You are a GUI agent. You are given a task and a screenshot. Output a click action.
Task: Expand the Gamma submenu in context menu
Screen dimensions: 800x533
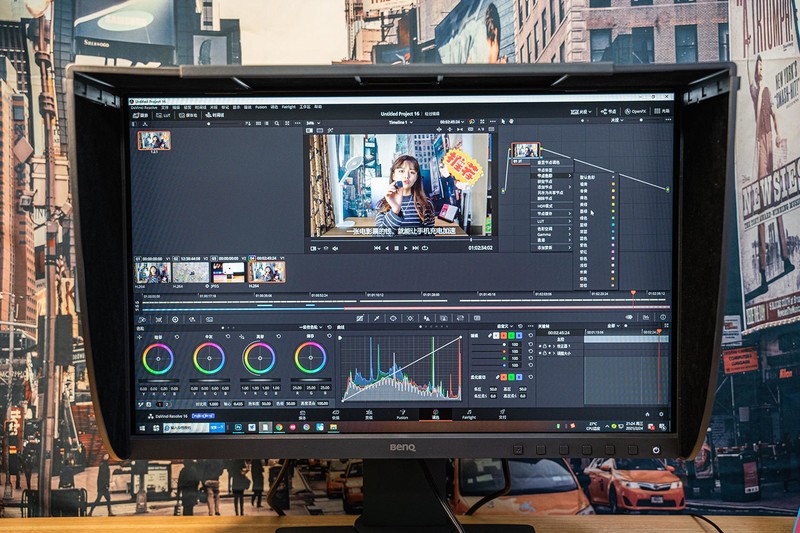tap(553, 235)
